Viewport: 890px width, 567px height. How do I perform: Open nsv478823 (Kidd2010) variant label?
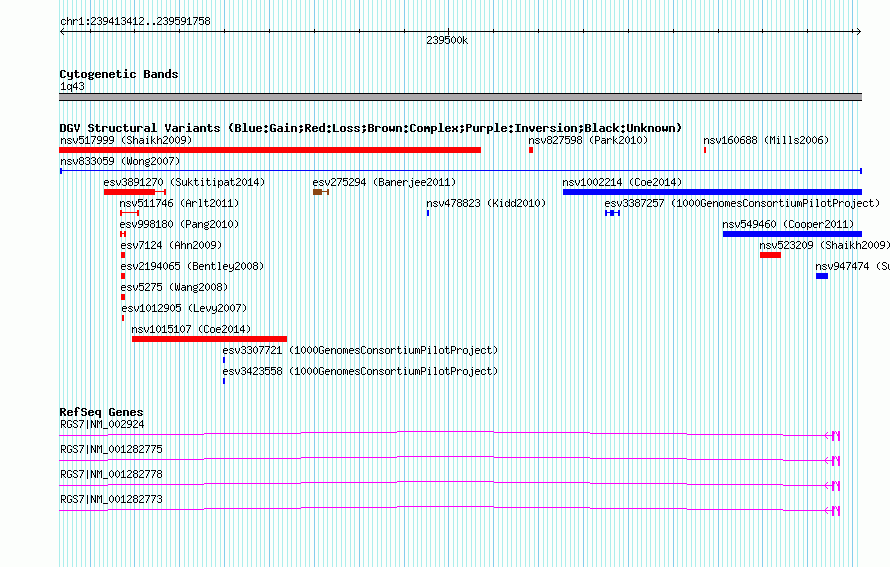(486, 203)
